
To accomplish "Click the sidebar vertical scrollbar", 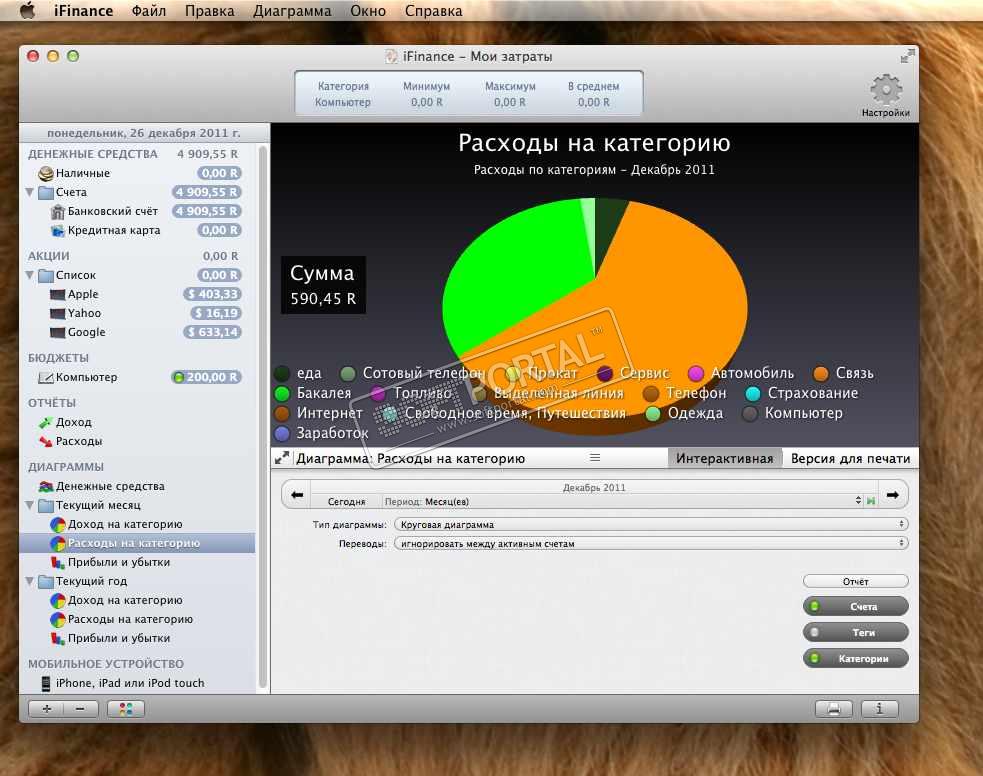I will click(x=263, y=417).
